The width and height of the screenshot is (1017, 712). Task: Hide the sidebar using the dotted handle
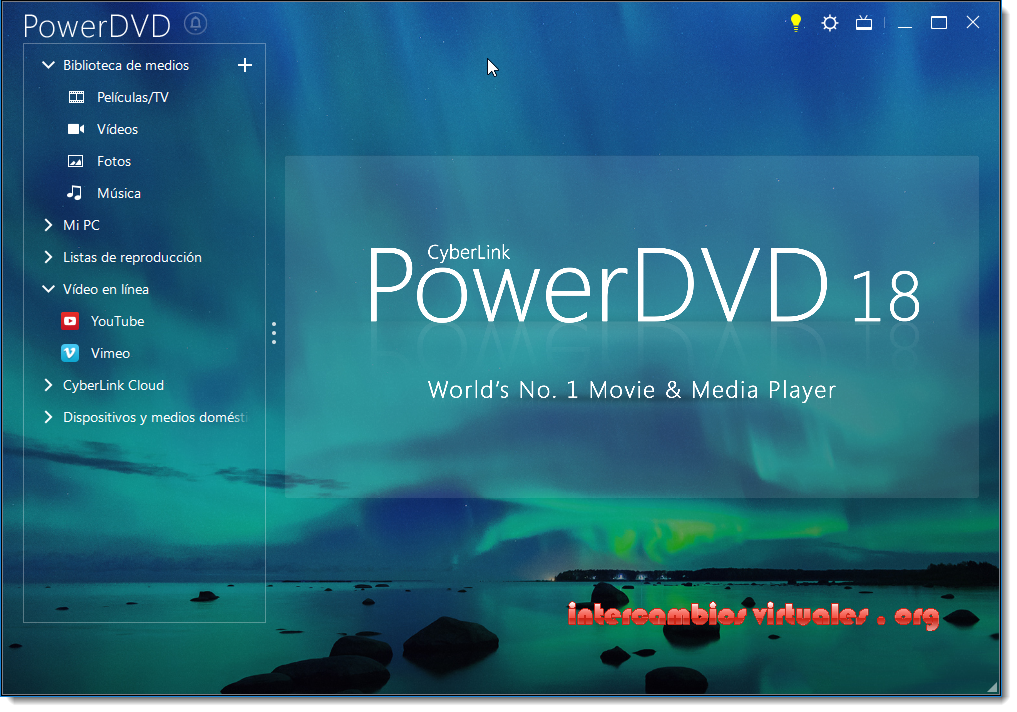[273, 333]
